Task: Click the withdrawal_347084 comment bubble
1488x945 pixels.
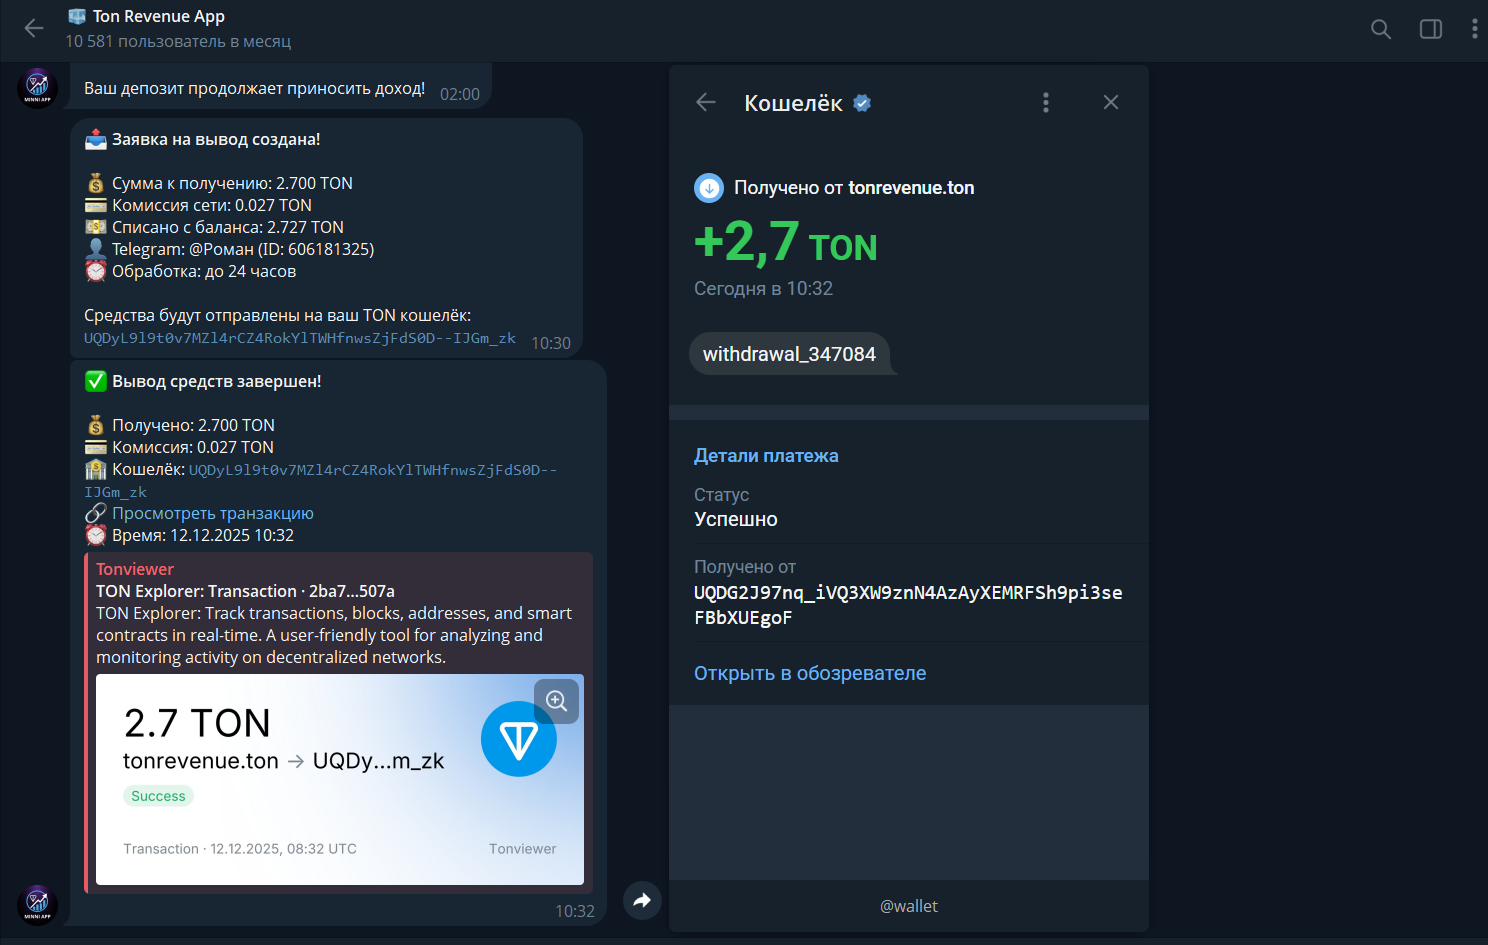Action: pyautogui.click(x=789, y=354)
